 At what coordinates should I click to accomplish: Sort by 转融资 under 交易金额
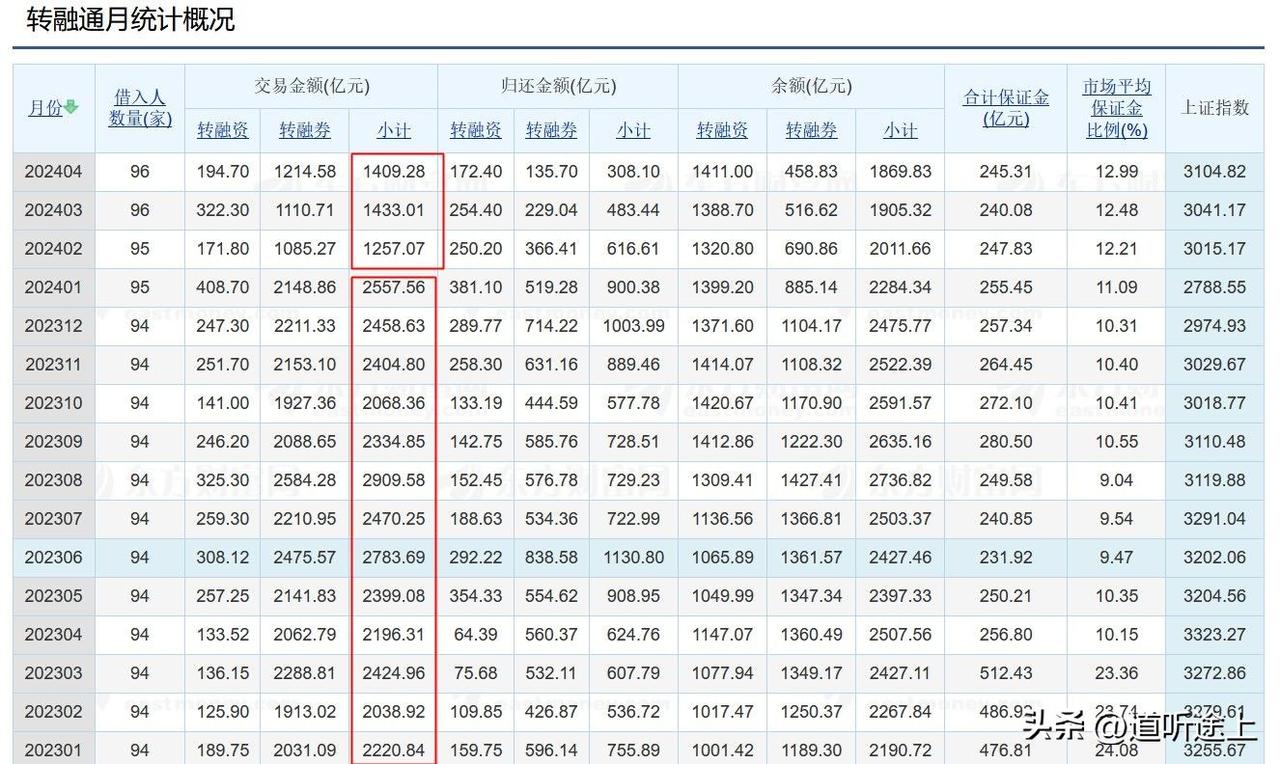(222, 130)
